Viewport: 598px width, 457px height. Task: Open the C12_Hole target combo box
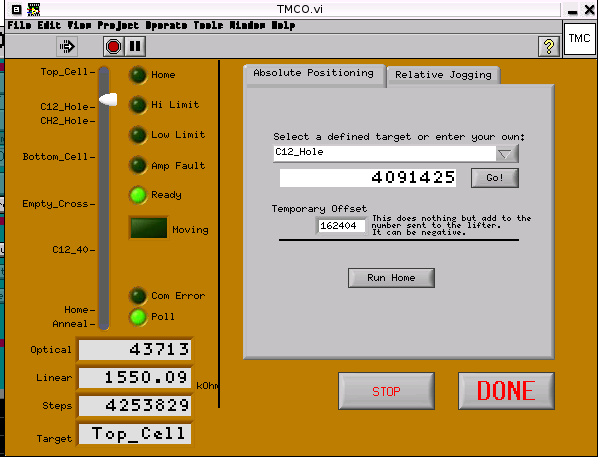pyautogui.click(x=395, y=154)
